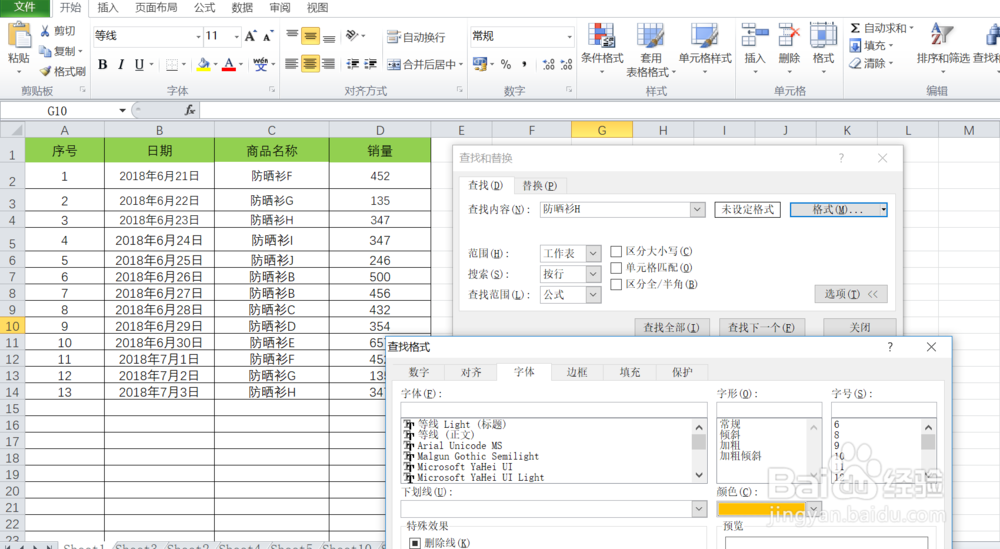Open the underline 下划线 dropdown
Image resolution: width=1000 pixels, height=549 pixels.
tap(699, 508)
